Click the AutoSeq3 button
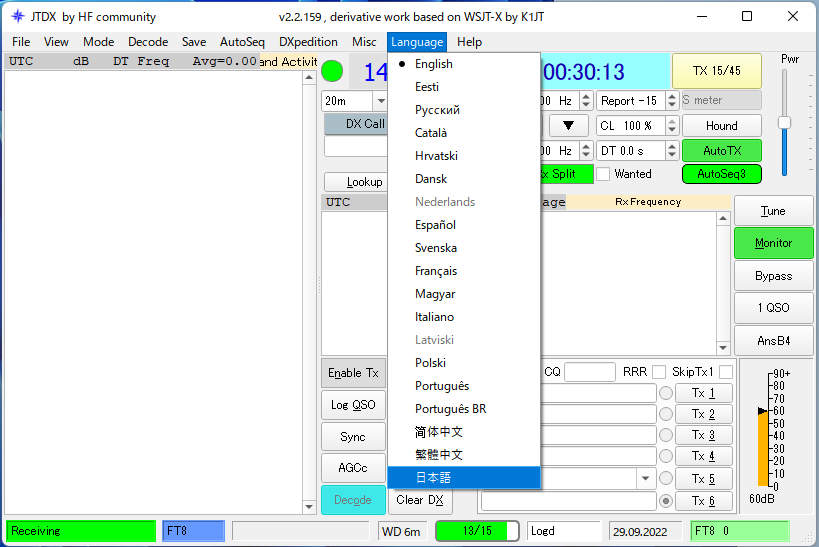This screenshot has width=819, height=547. click(x=722, y=174)
